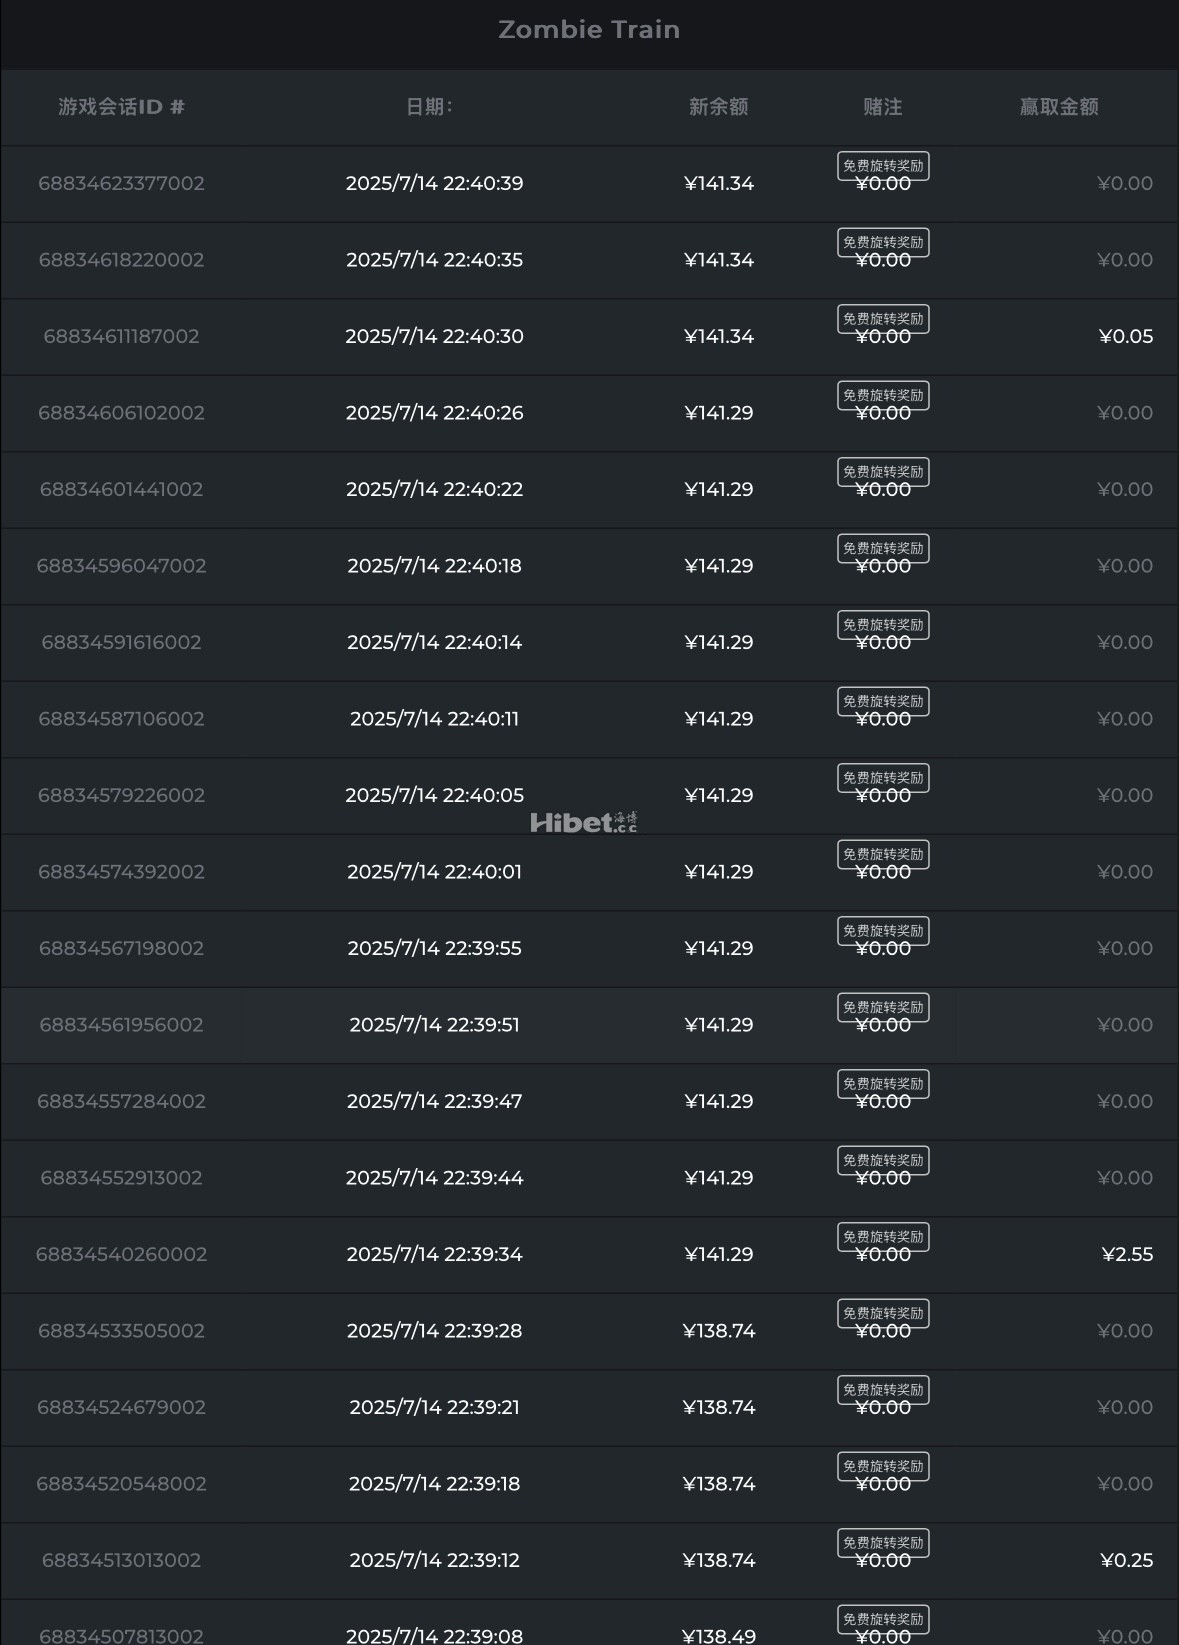Click free spin badge at 22:39:12
The image size is (1179, 1645).
click(883, 1543)
